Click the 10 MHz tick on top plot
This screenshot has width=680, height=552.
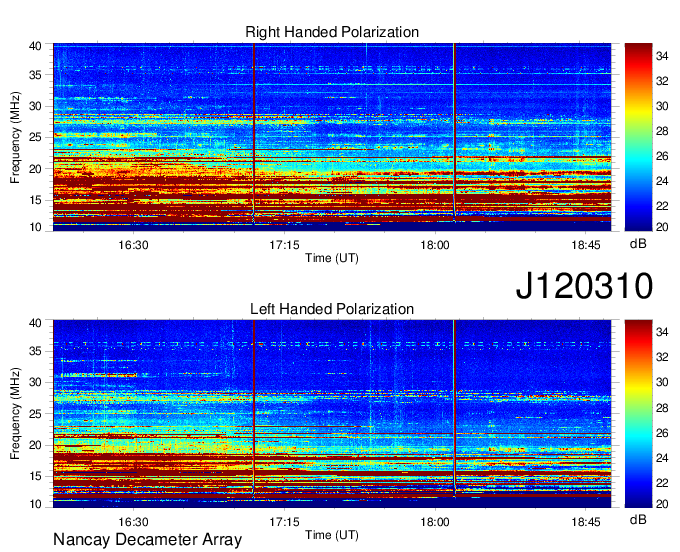(x=35, y=227)
